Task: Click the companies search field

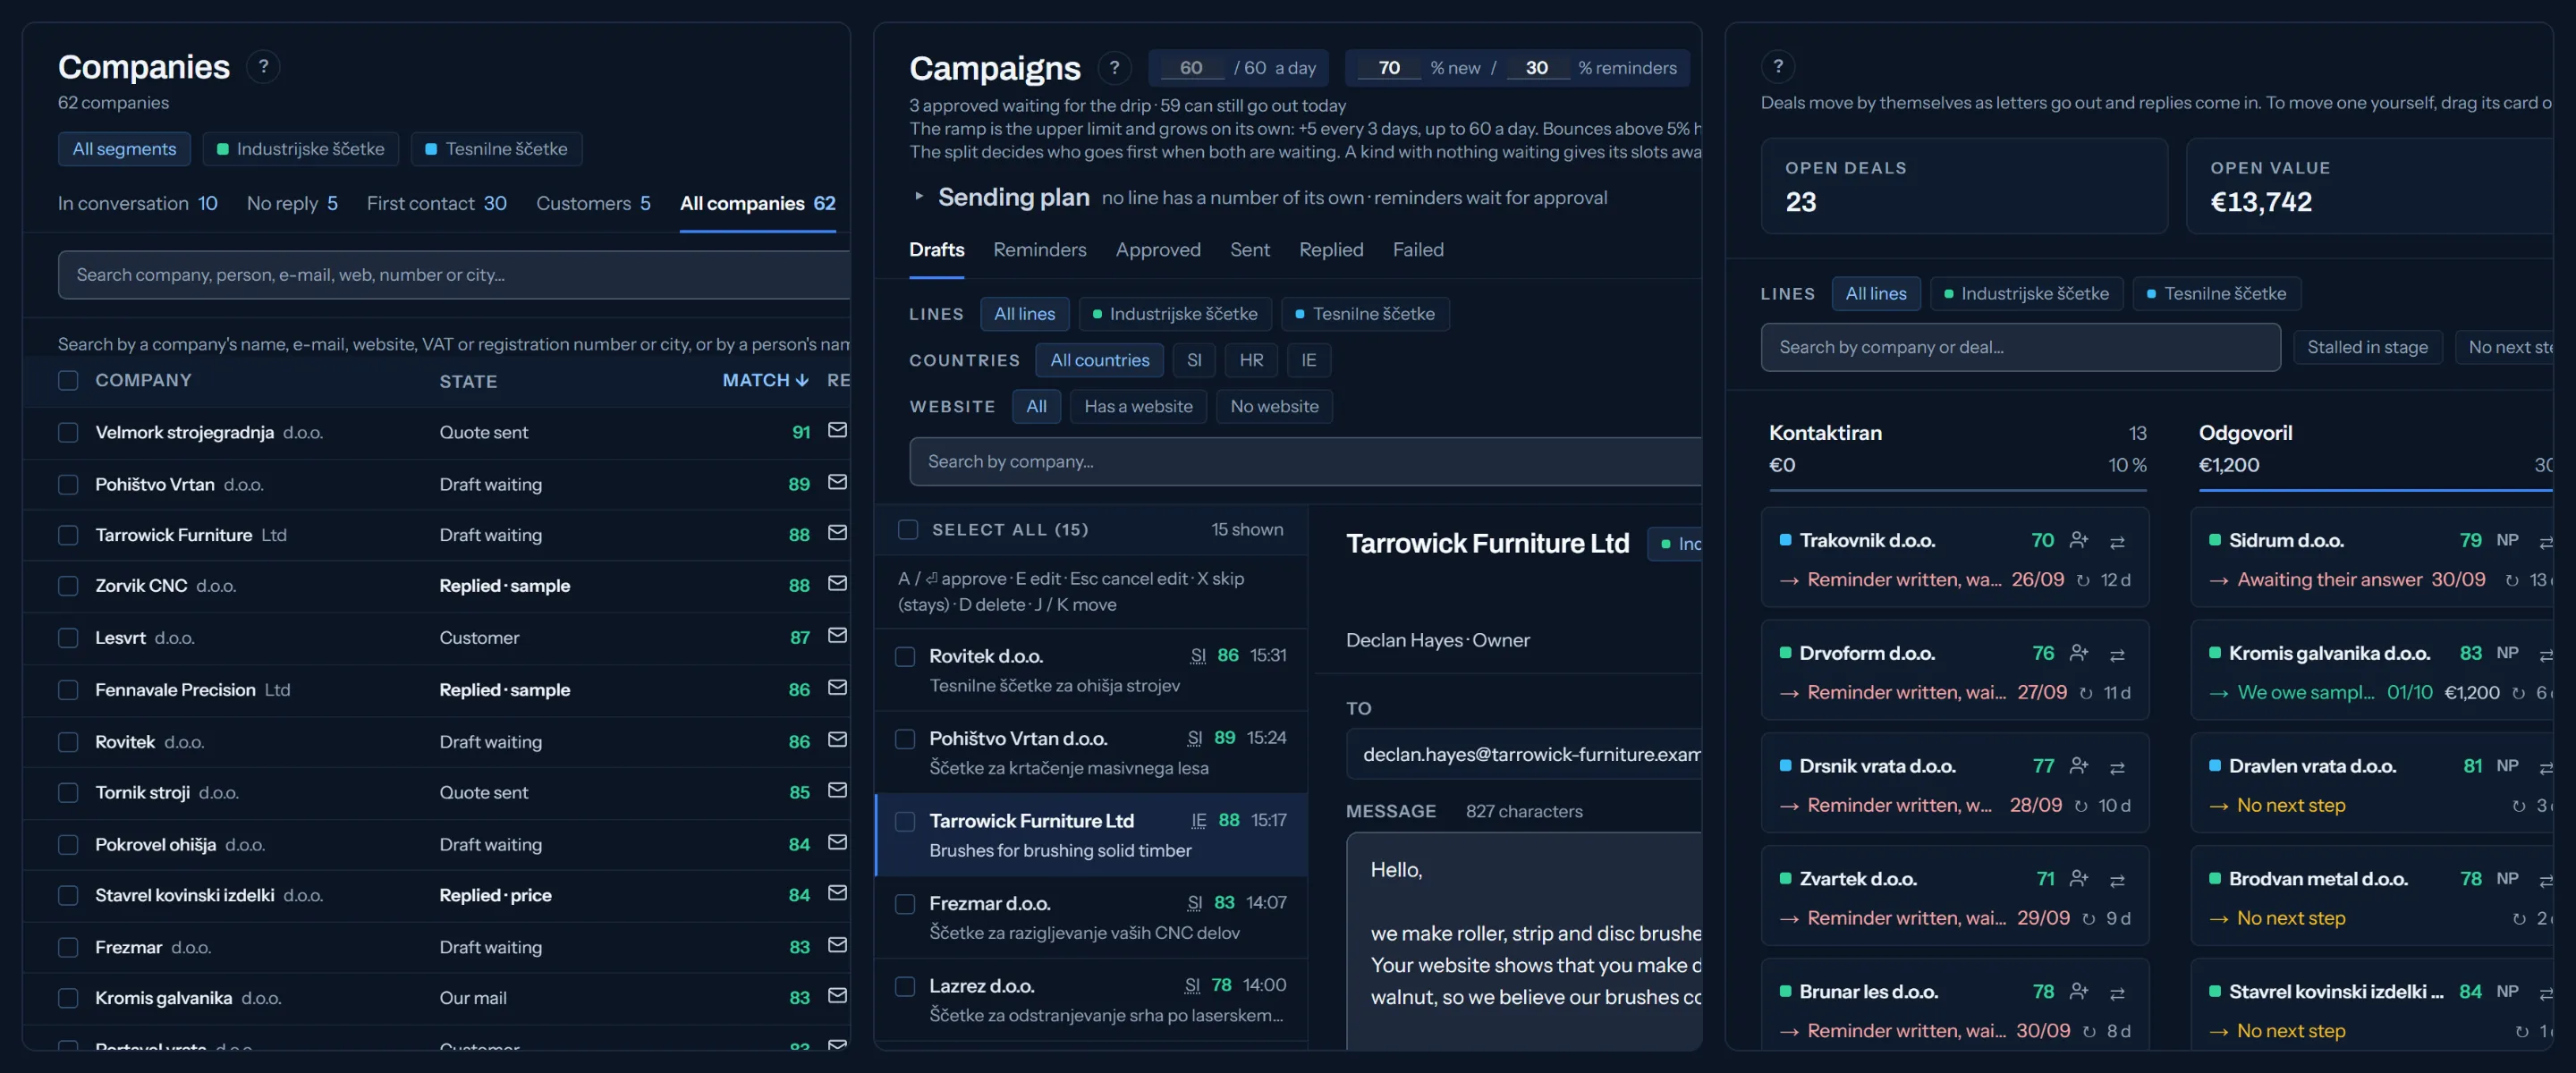Action: click(454, 275)
